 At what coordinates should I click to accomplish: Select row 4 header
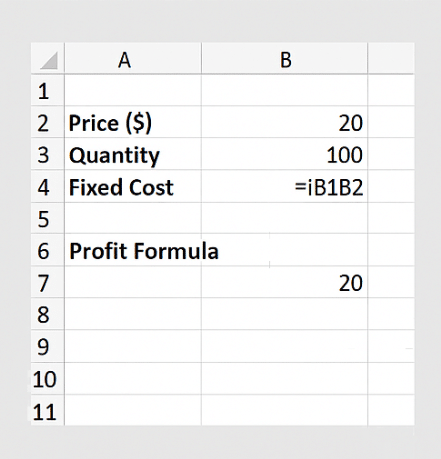click(48, 186)
